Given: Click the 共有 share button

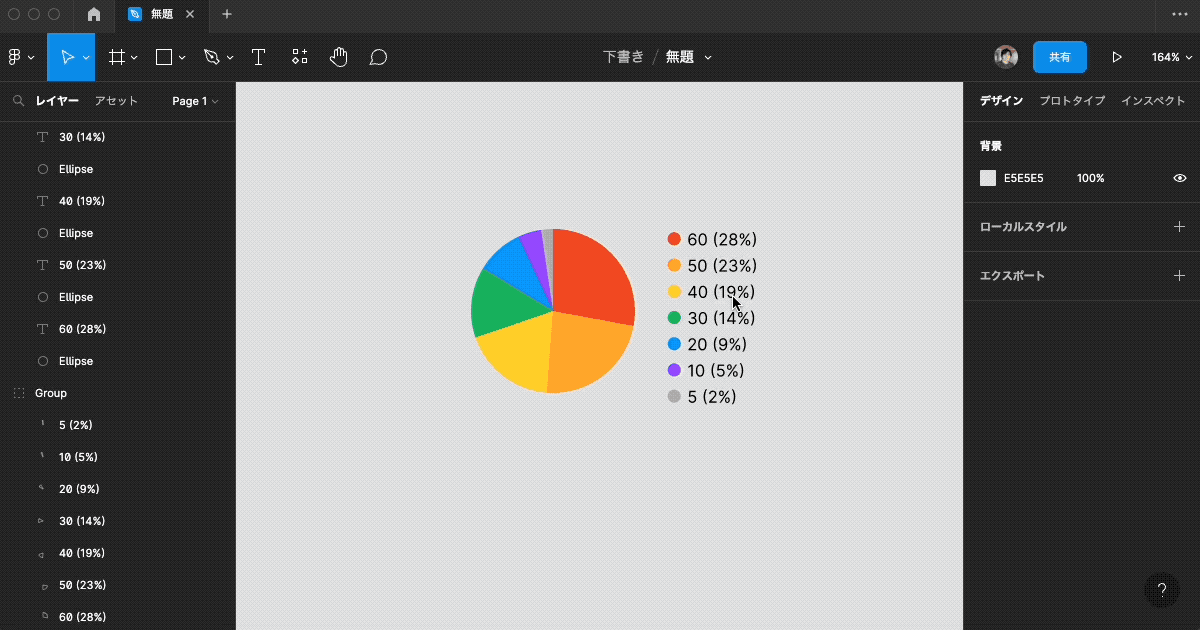Looking at the screenshot, I should (x=1060, y=57).
